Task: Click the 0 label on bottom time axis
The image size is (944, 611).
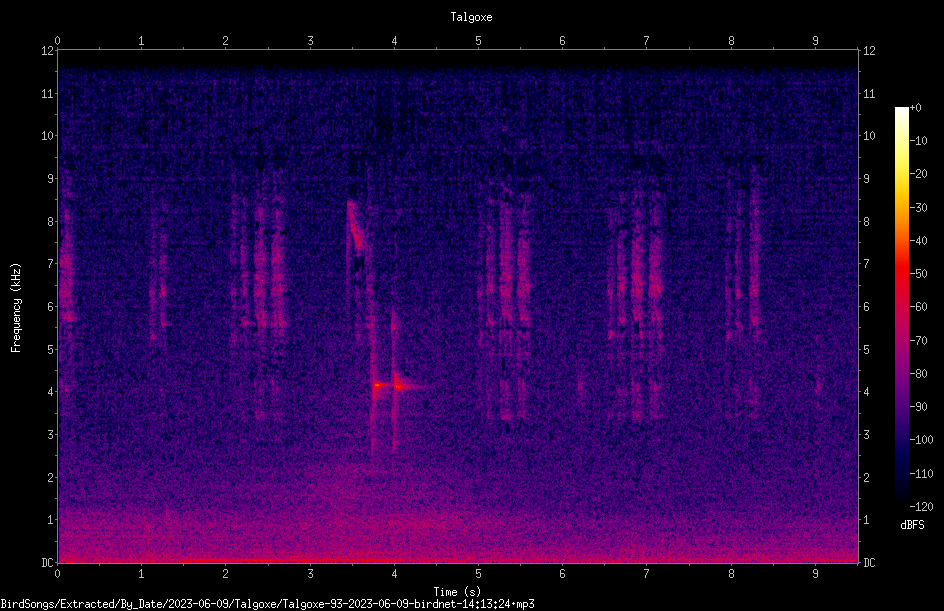Action: 57,574
